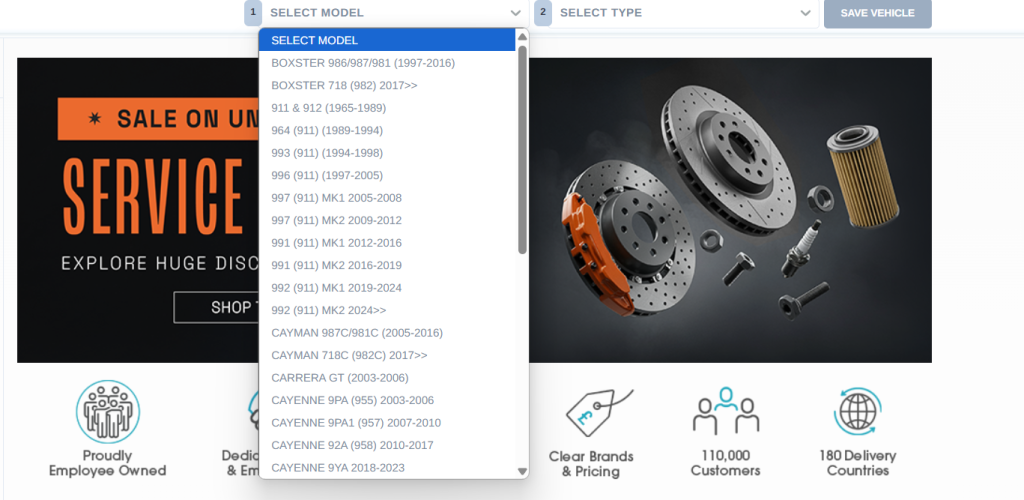Viewport: 1024px width, 500px height.
Task: Click the dropdown list scroll-down arrow
Action: tap(522, 471)
